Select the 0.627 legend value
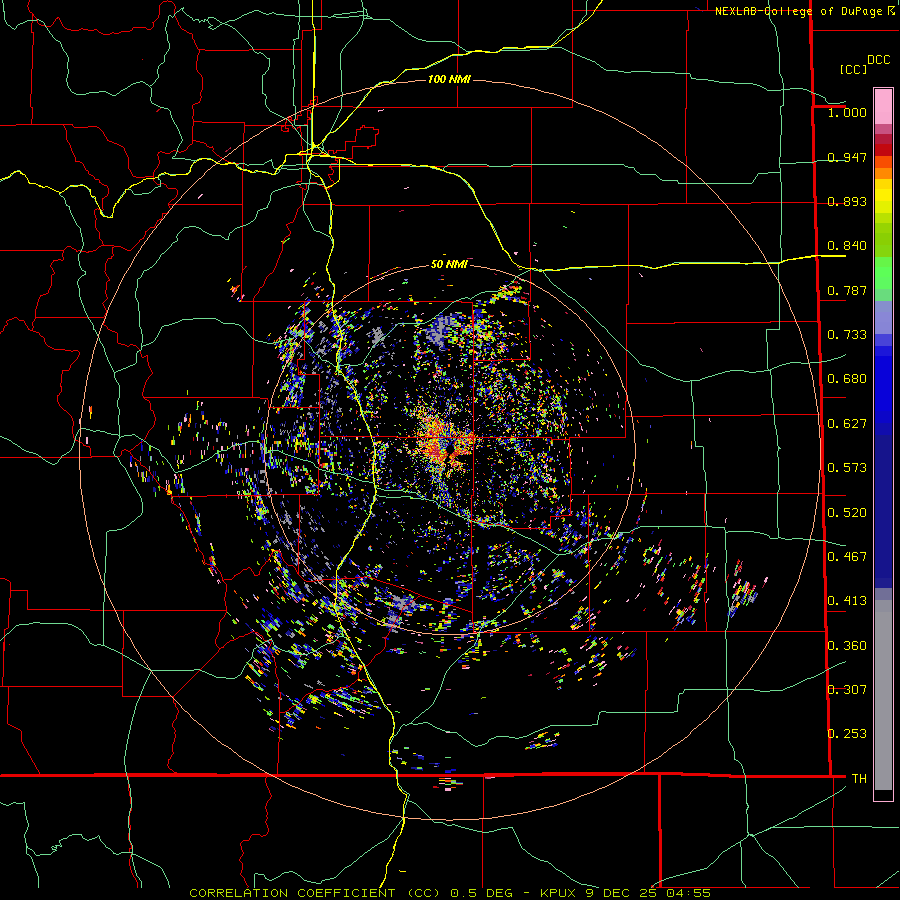This screenshot has width=900, height=900. (847, 424)
